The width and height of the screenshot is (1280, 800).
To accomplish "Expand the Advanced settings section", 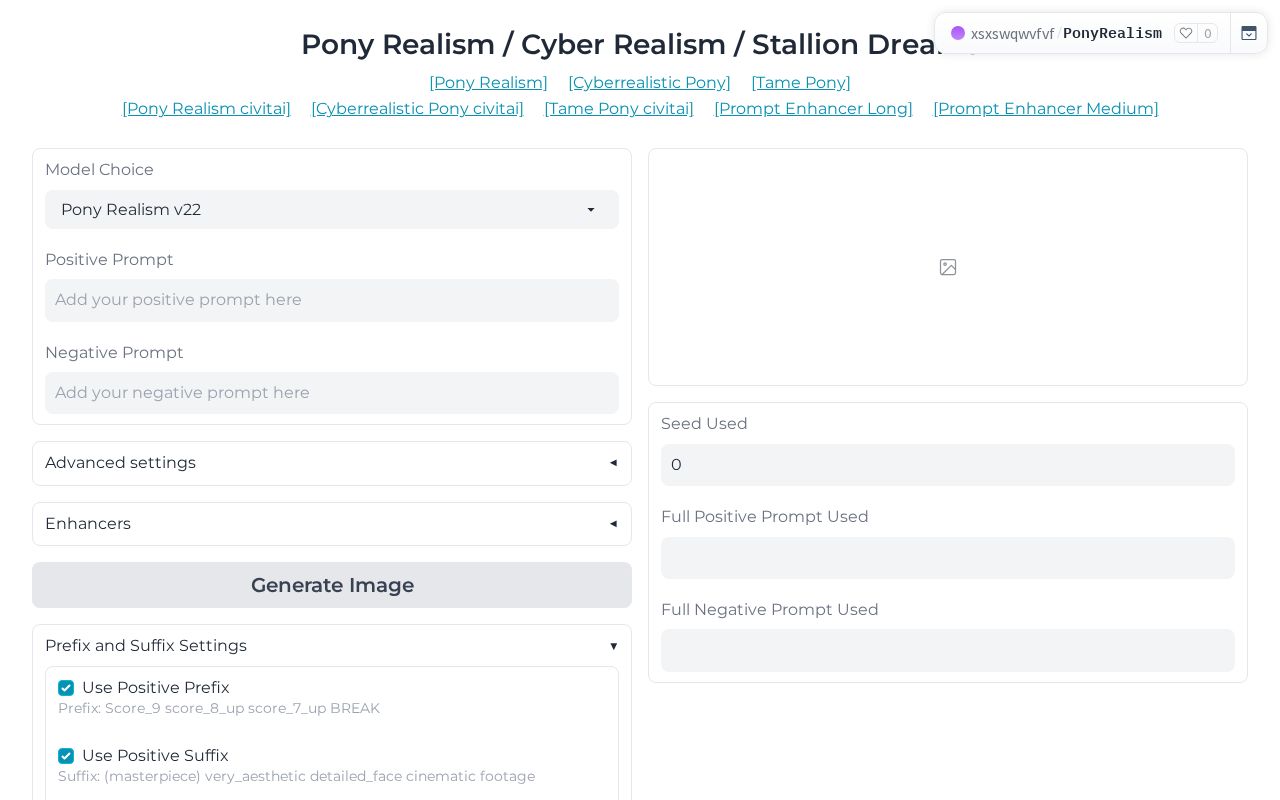I will [x=332, y=463].
